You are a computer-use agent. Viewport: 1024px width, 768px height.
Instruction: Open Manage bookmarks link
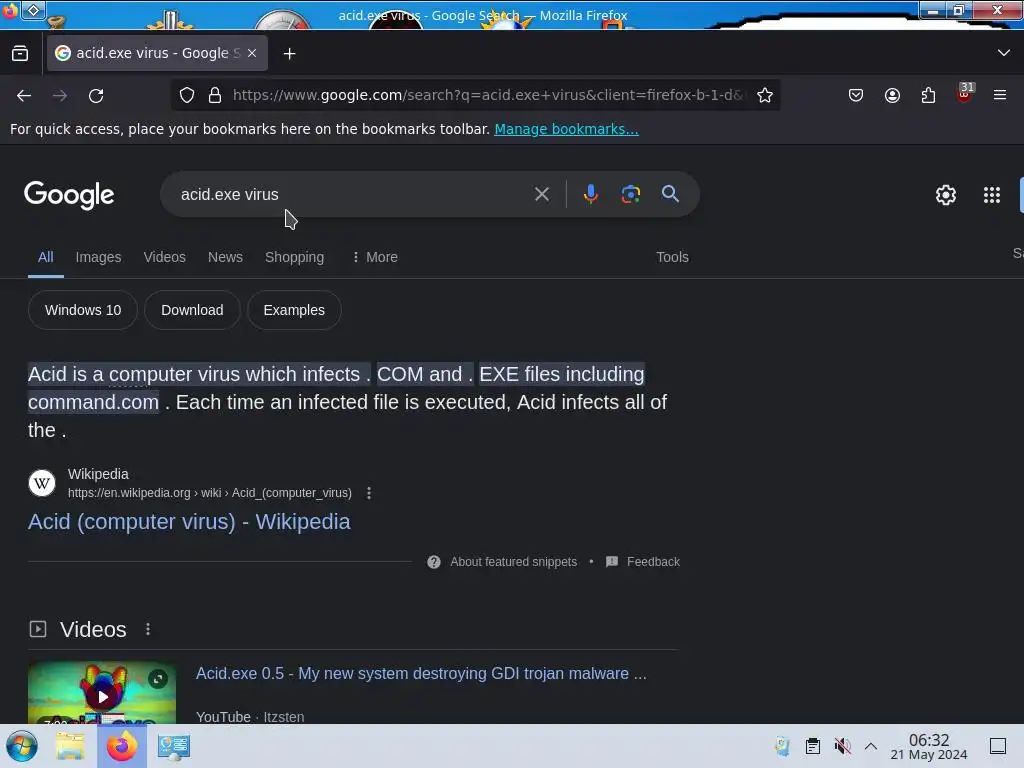(566, 129)
